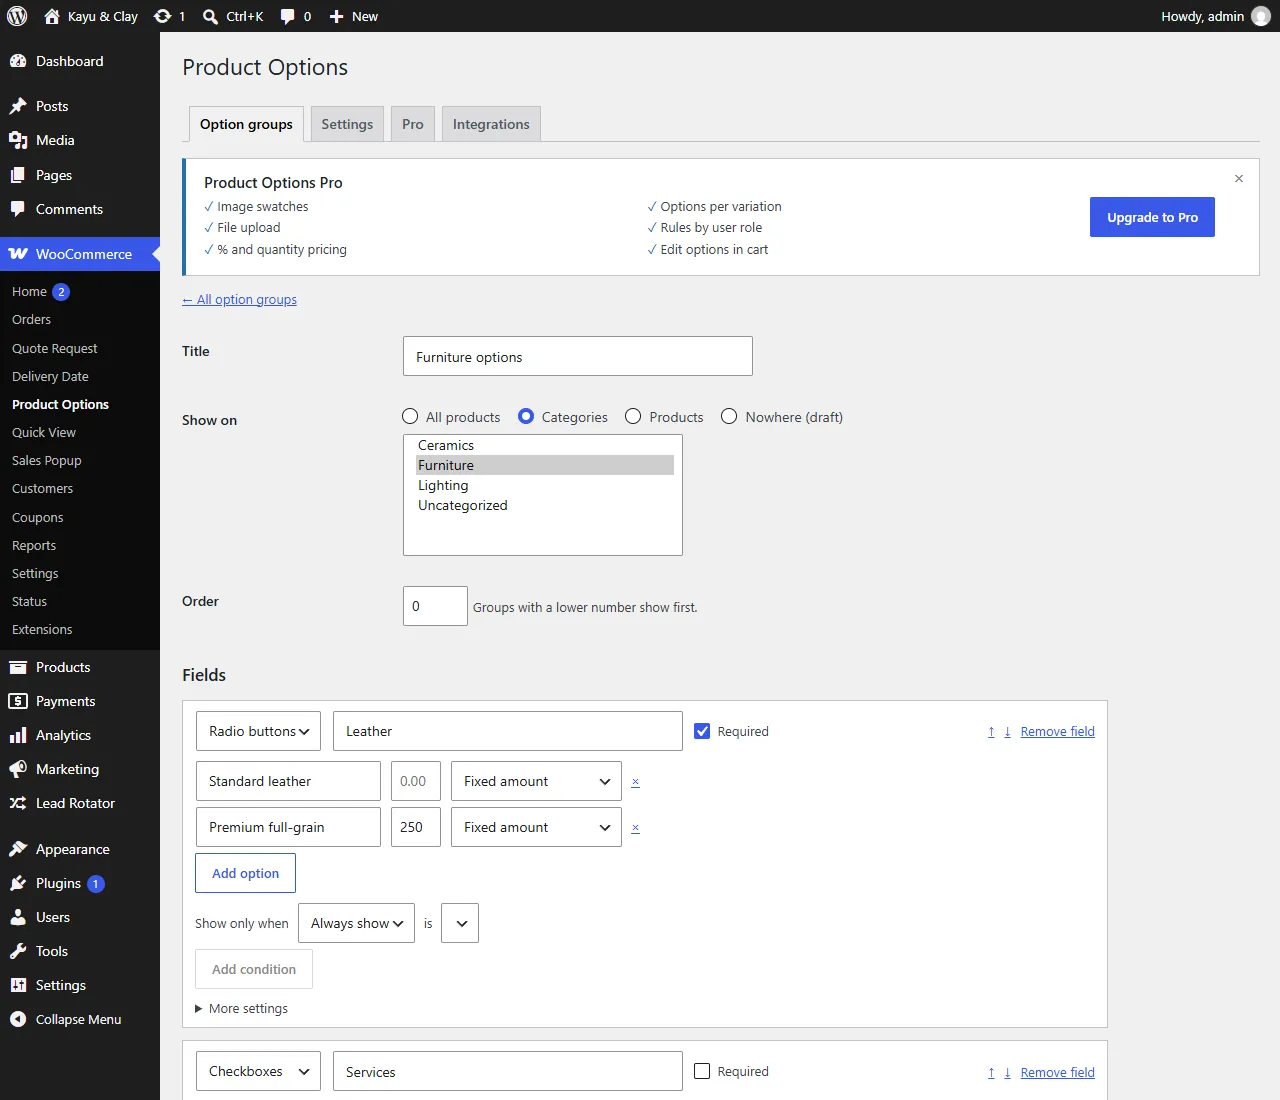The width and height of the screenshot is (1280, 1100).
Task: Select the All products radio button
Action: 410,416
